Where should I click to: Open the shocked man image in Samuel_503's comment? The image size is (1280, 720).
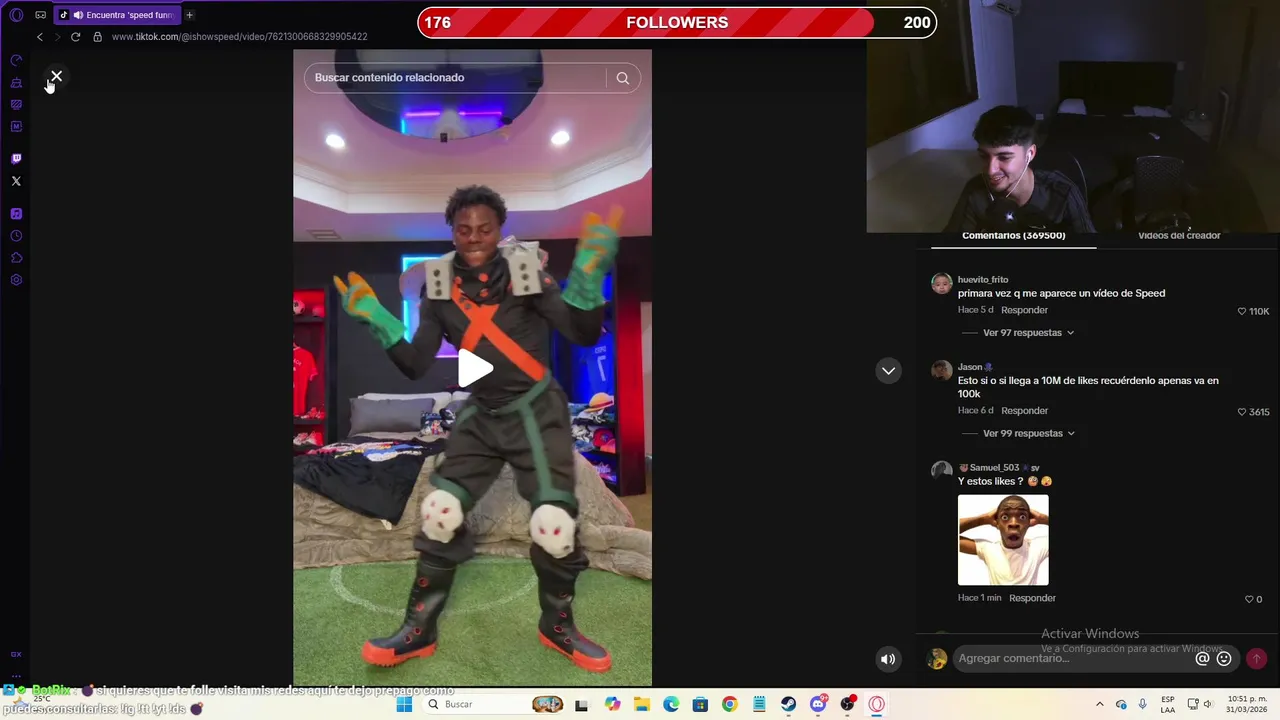1003,540
